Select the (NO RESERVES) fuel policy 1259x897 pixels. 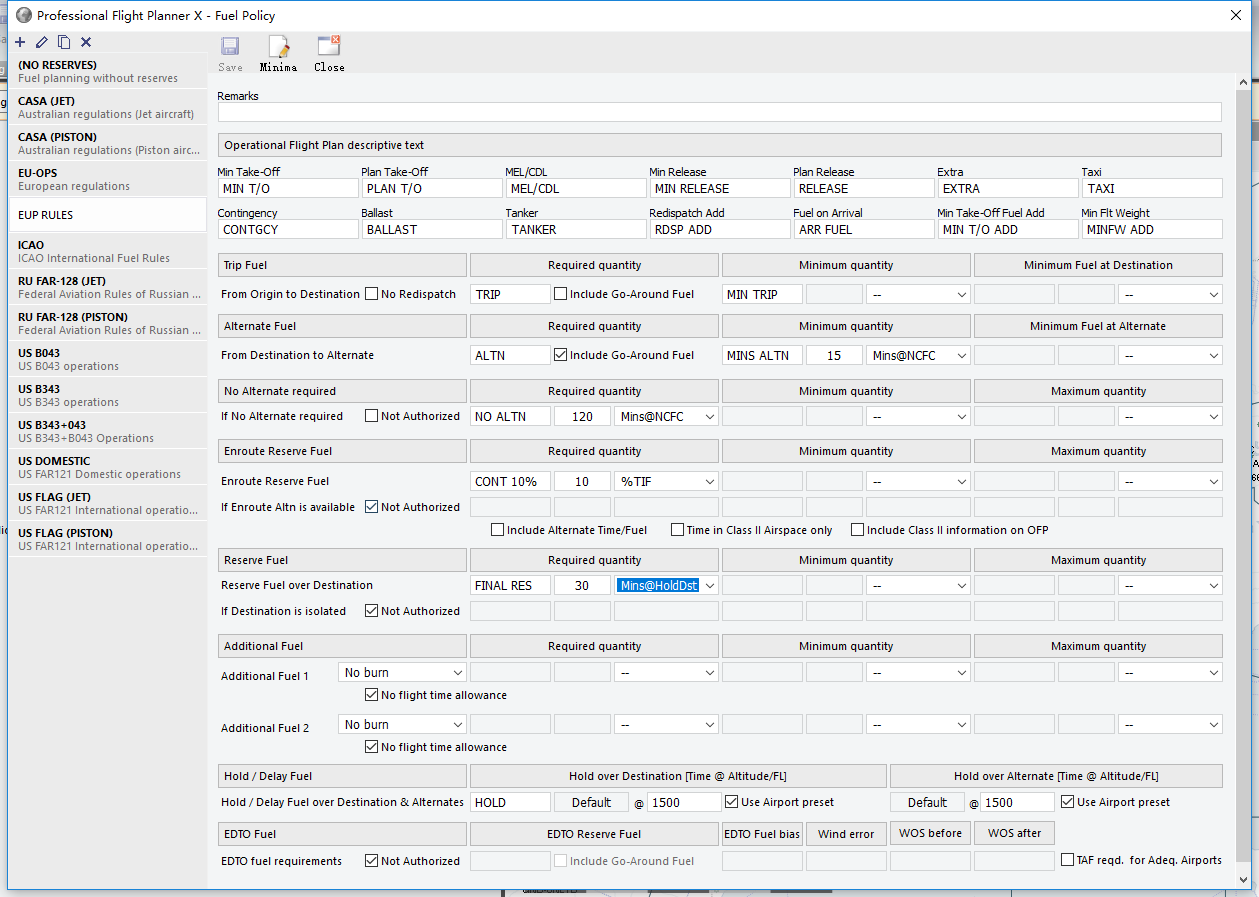pyautogui.click(x=108, y=71)
